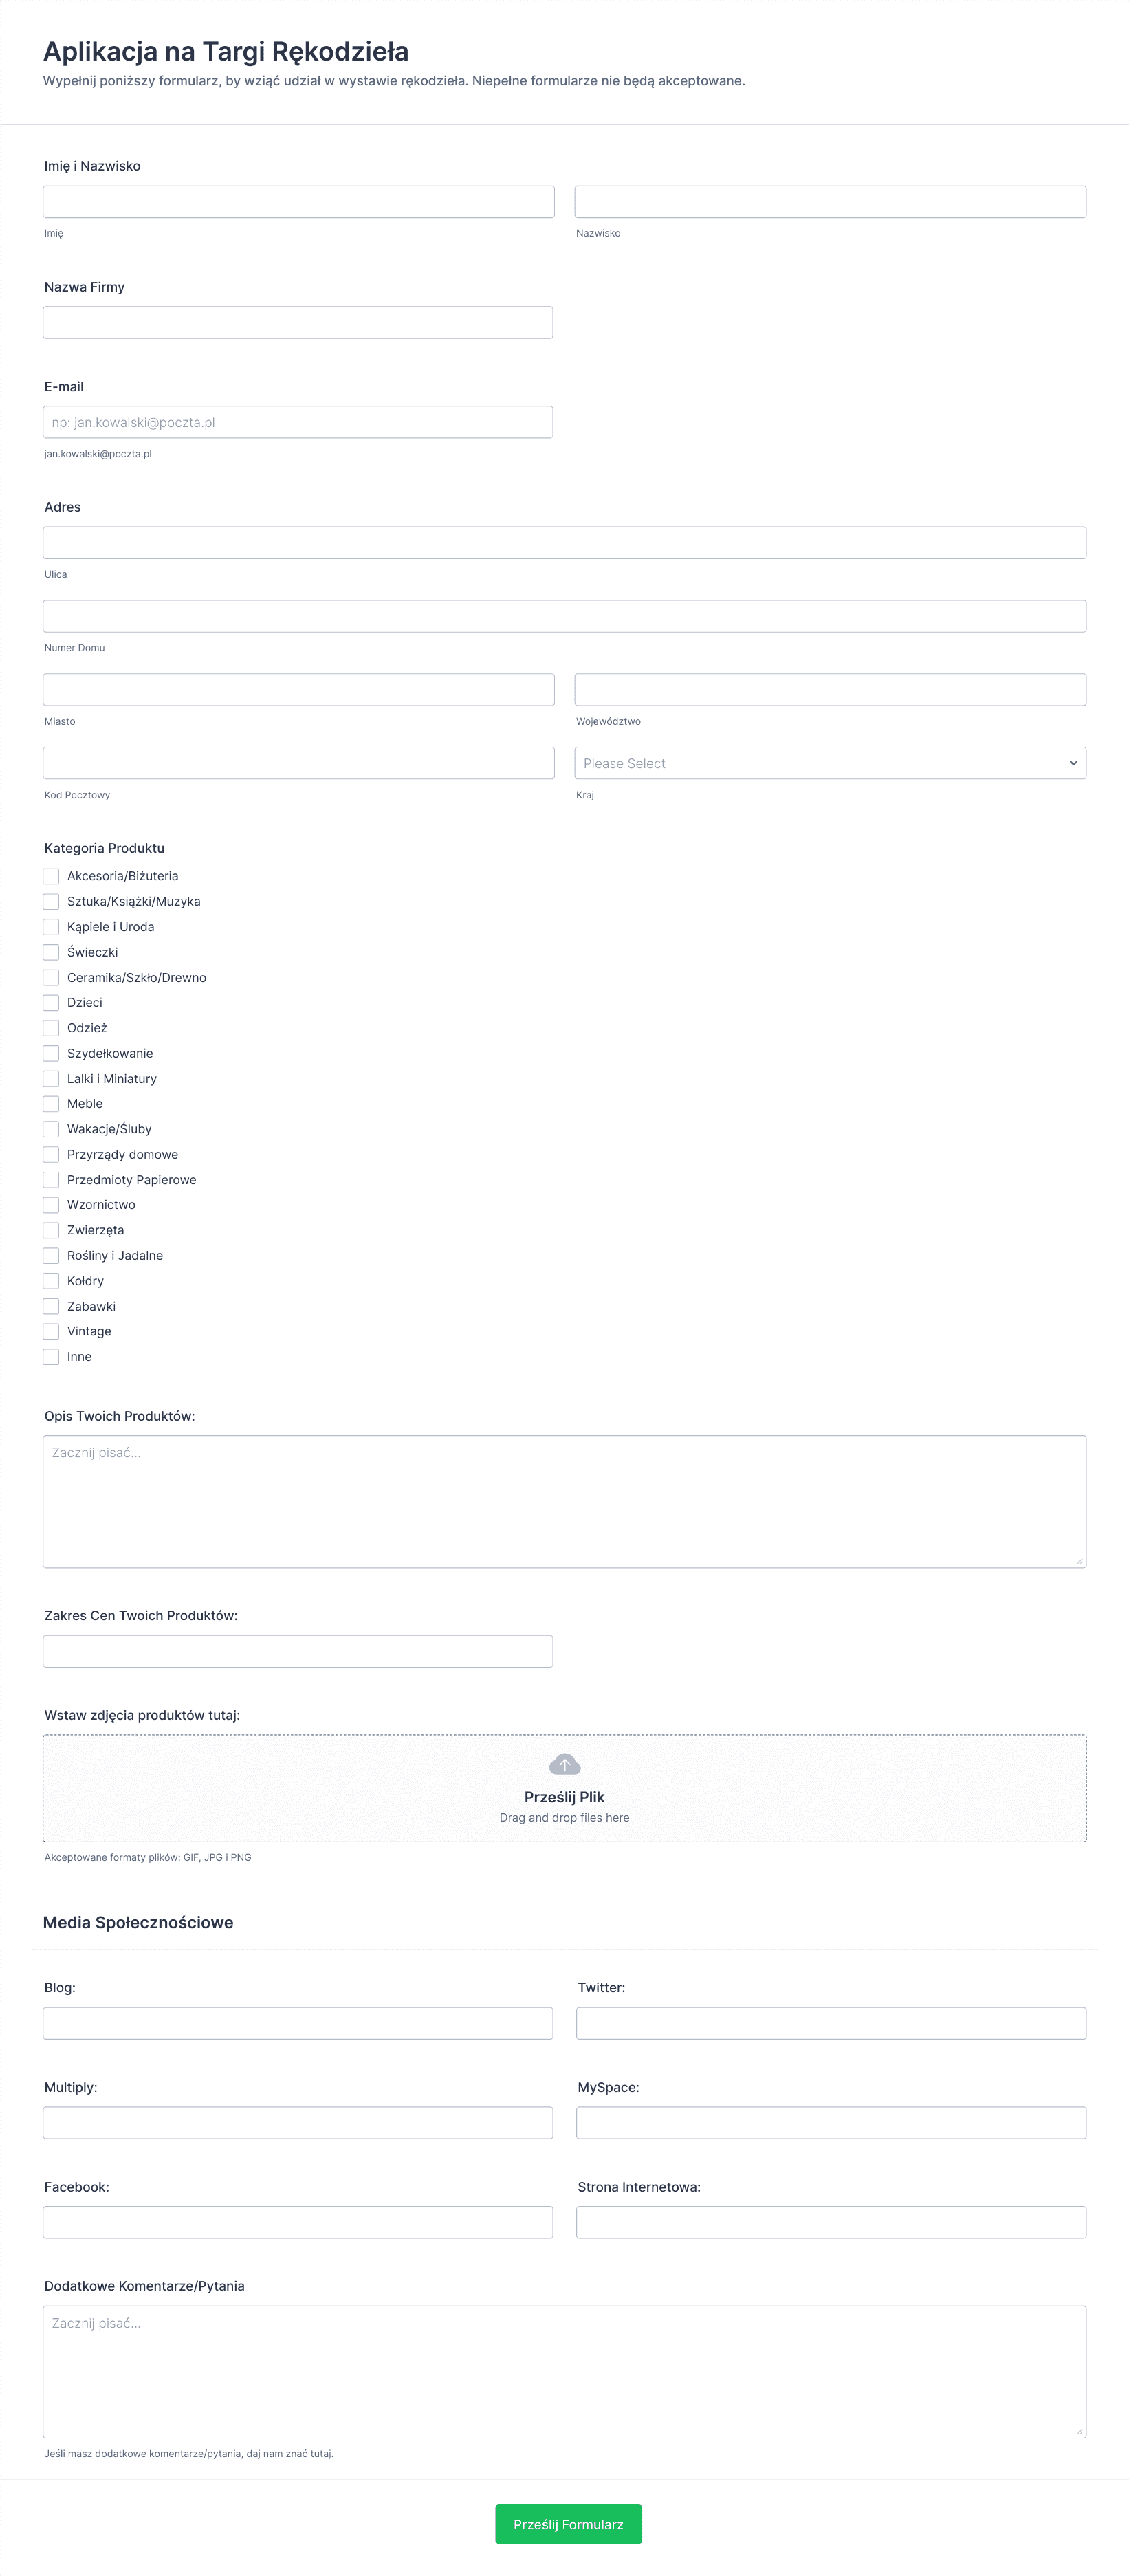
Task: Click the Prześlij Plik upload area
Action: 565,1788
